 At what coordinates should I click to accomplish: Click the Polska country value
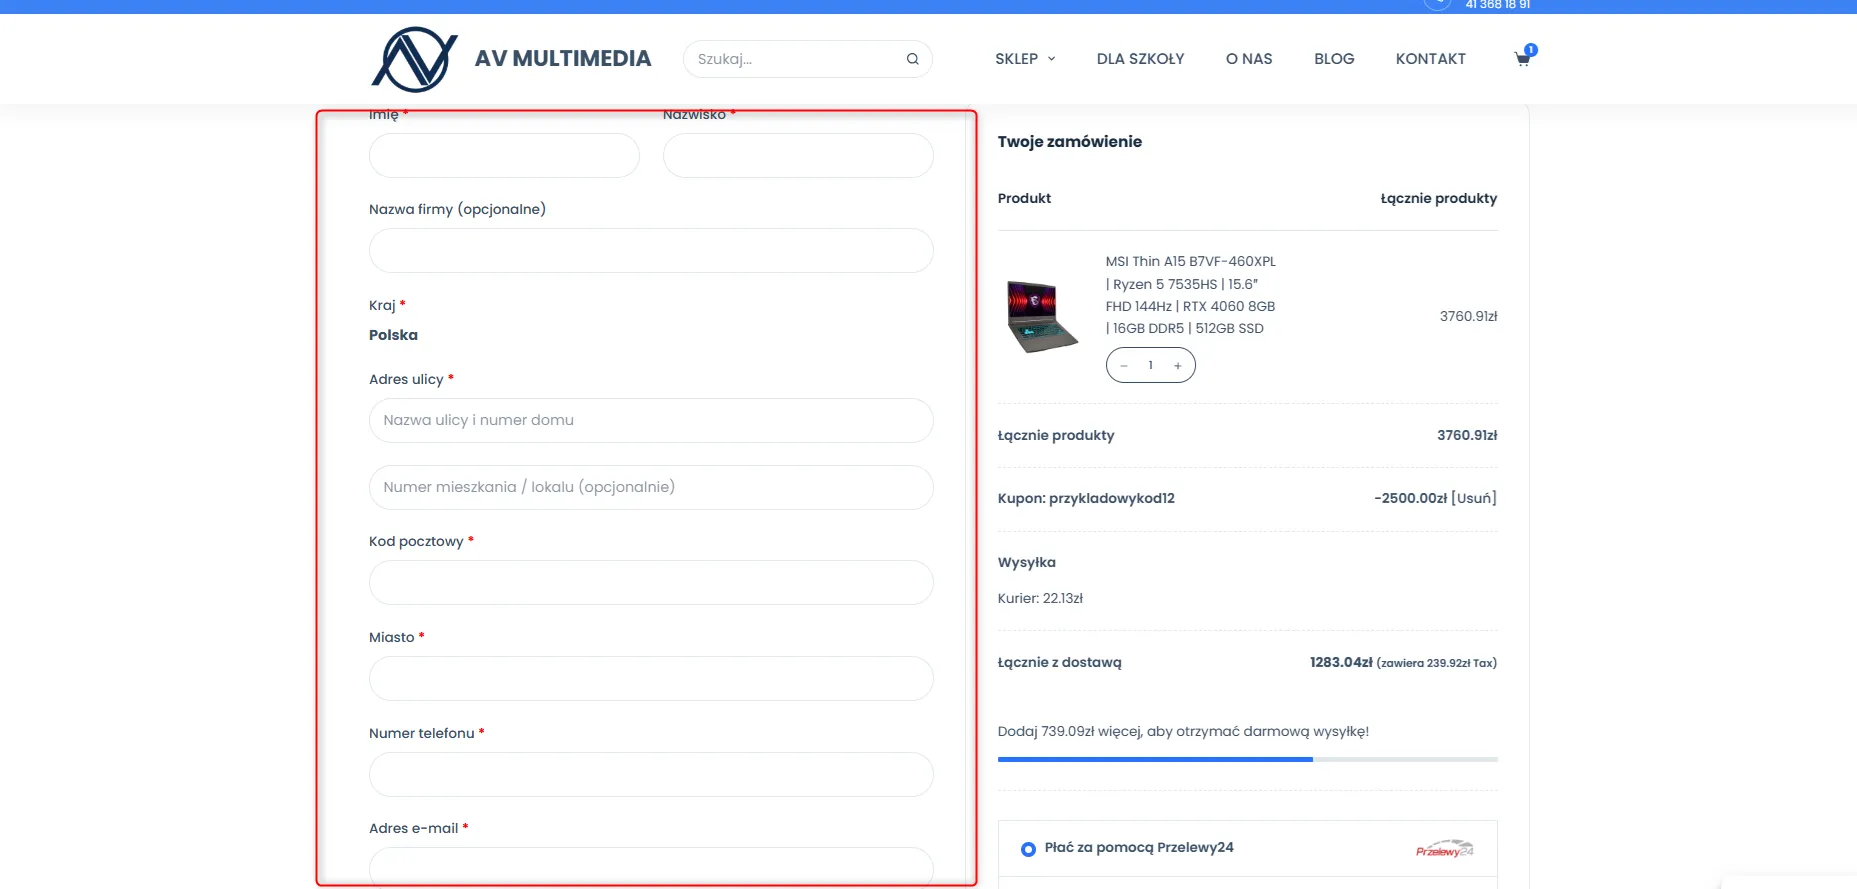[x=393, y=335]
